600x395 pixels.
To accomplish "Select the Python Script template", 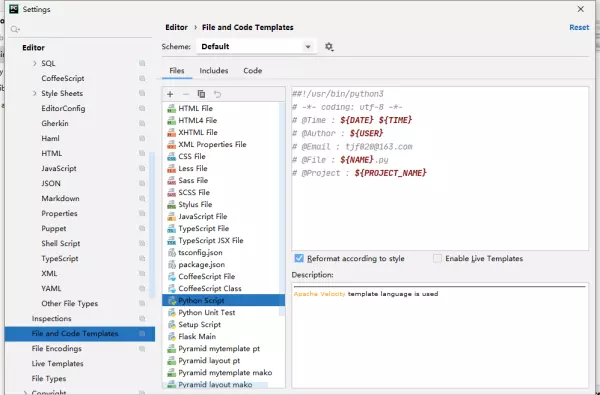I will coord(223,300).
